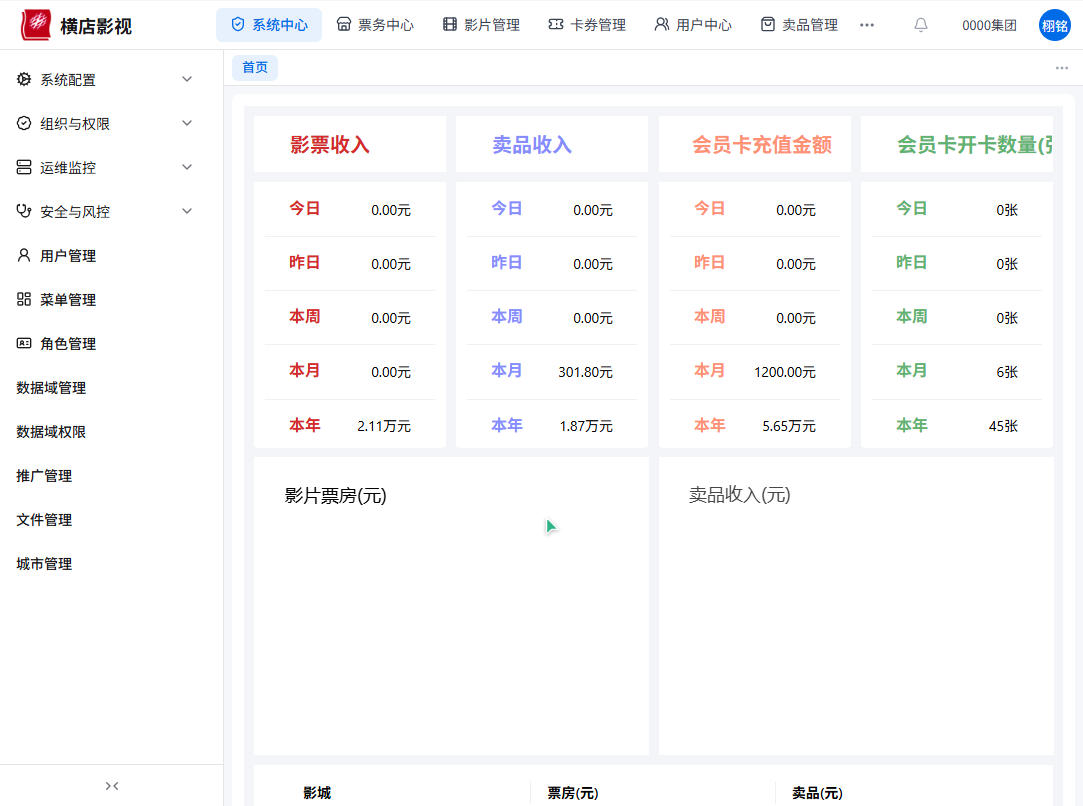The image size is (1083, 806).
Task: Click the 301.80元 monthly goods income
Action: (x=586, y=372)
